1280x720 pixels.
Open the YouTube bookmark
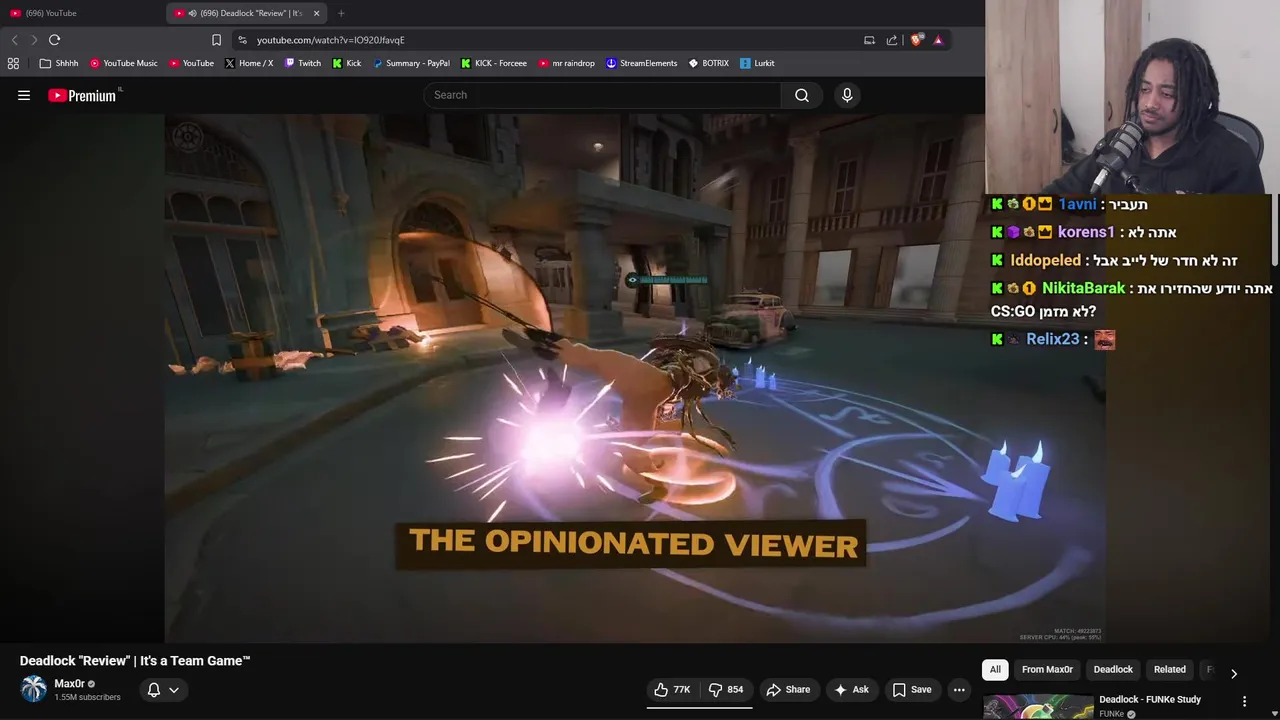pyautogui.click(x=191, y=63)
